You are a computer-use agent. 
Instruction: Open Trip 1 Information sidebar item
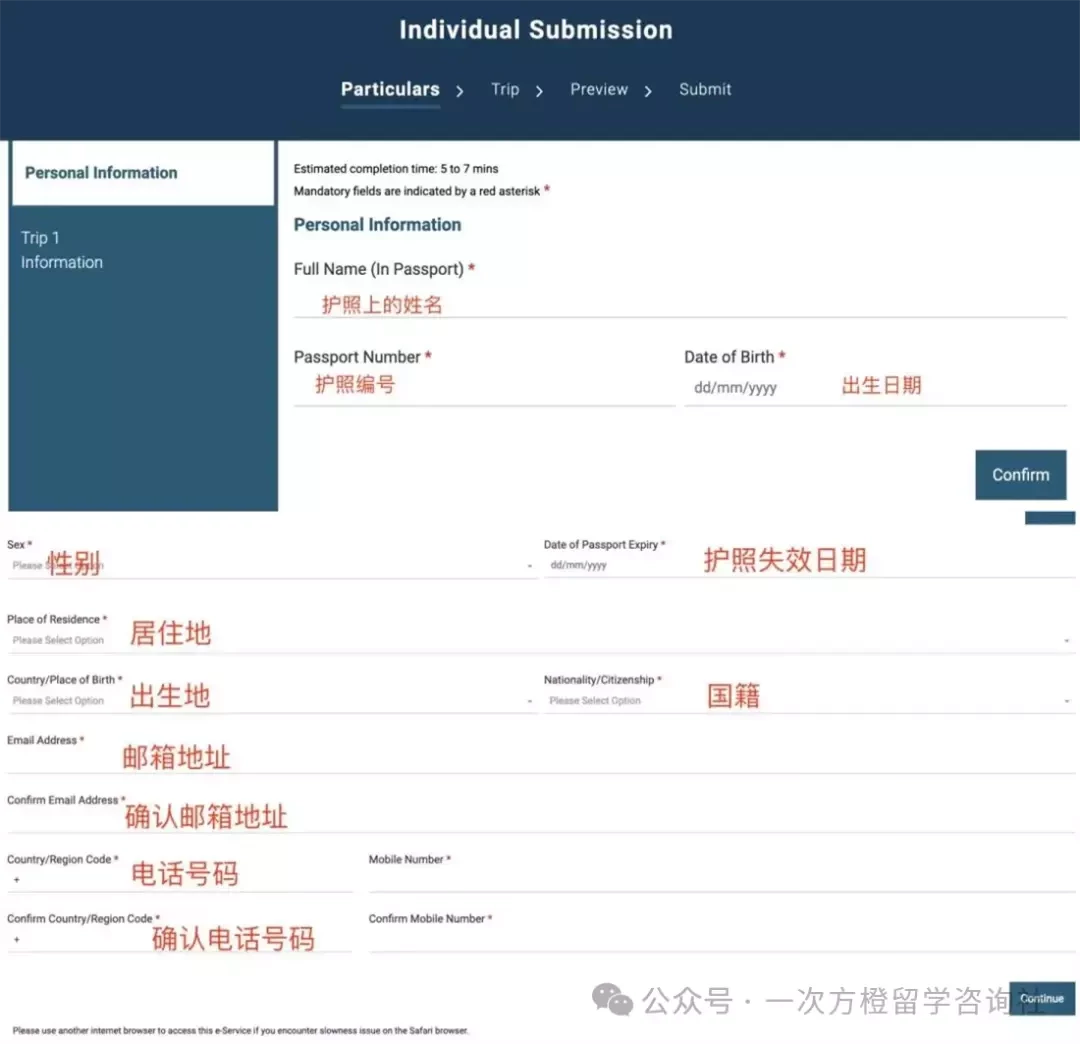point(61,250)
